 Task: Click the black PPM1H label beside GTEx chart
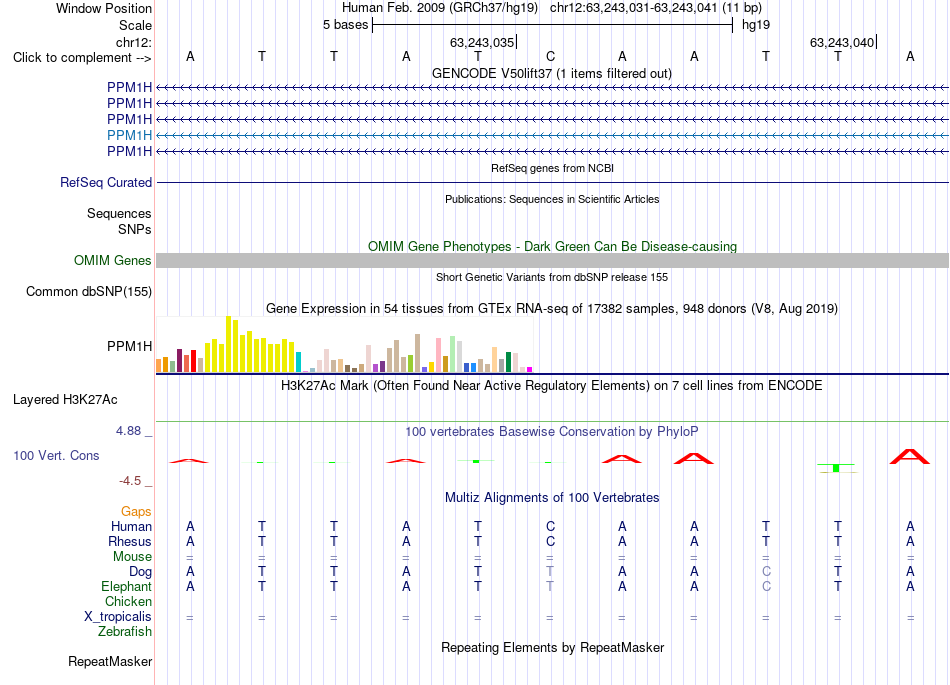click(129, 346)
